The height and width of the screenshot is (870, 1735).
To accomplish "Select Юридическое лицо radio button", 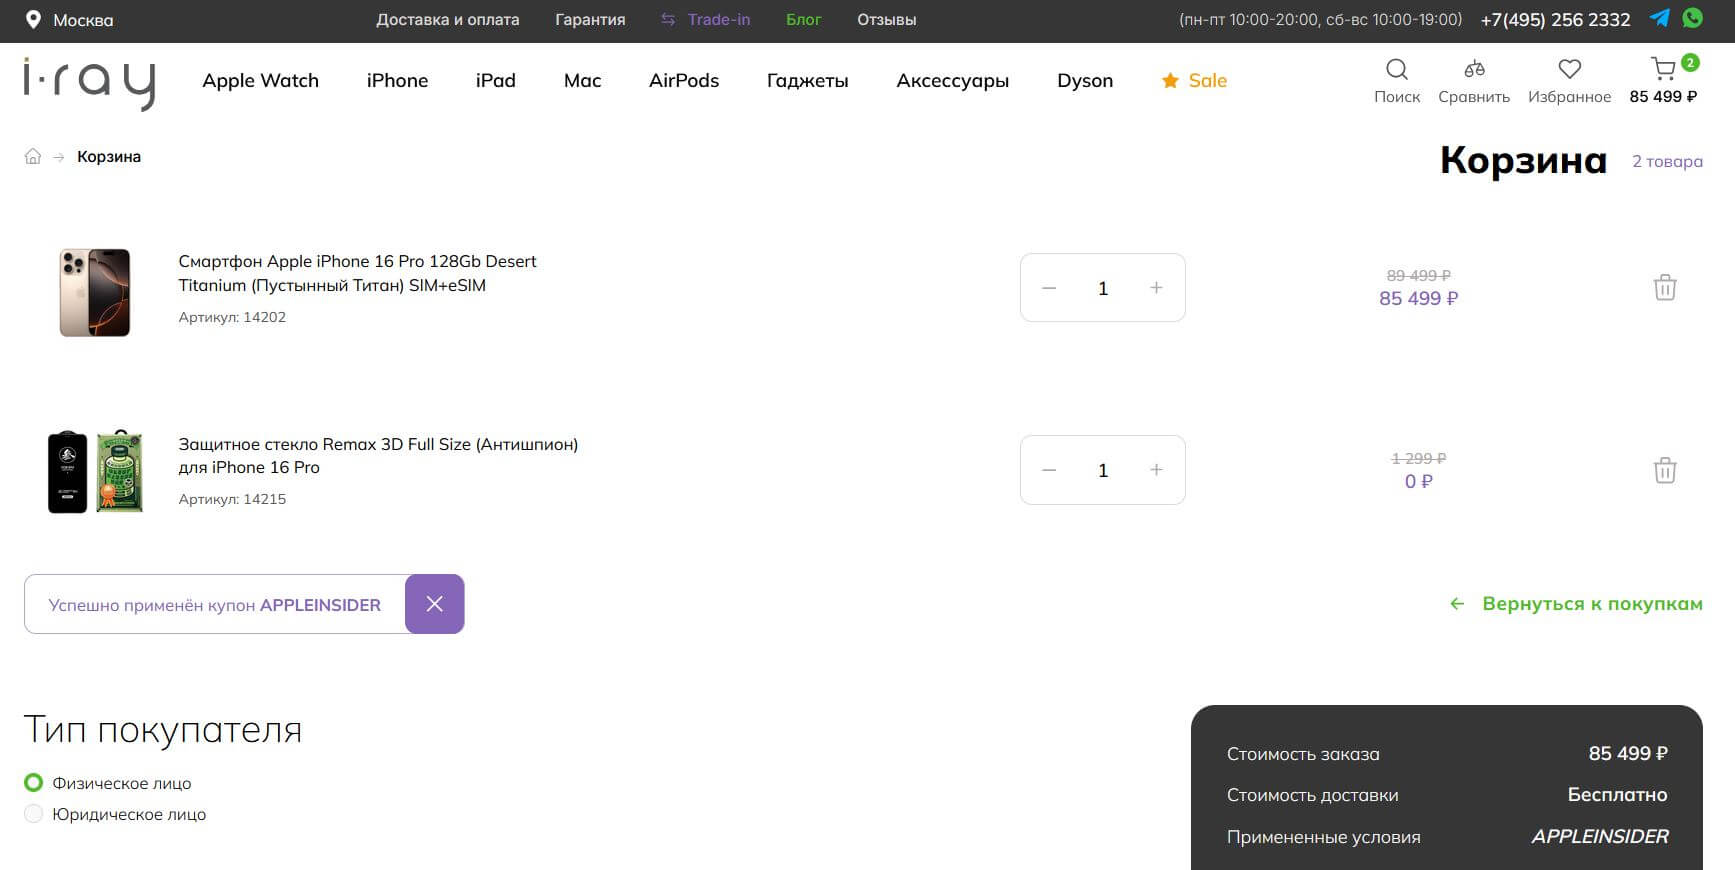I will [33, 814].
